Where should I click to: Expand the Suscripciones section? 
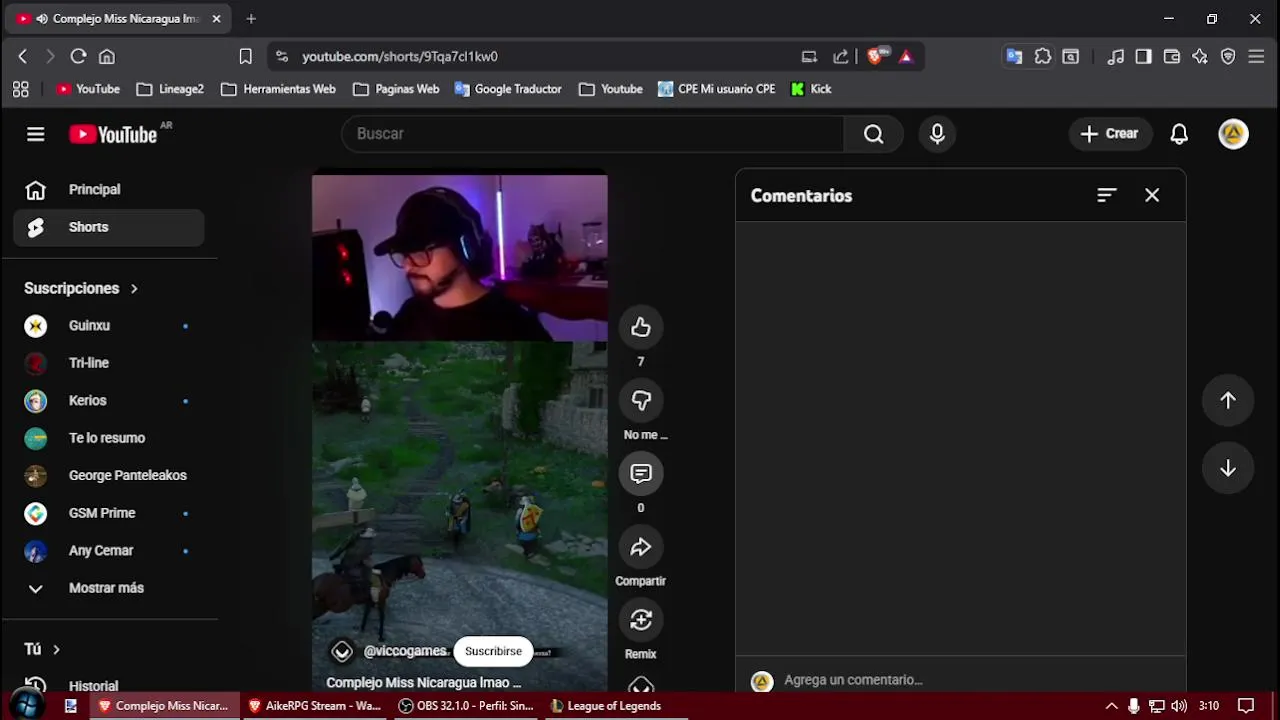click(82, 288)
